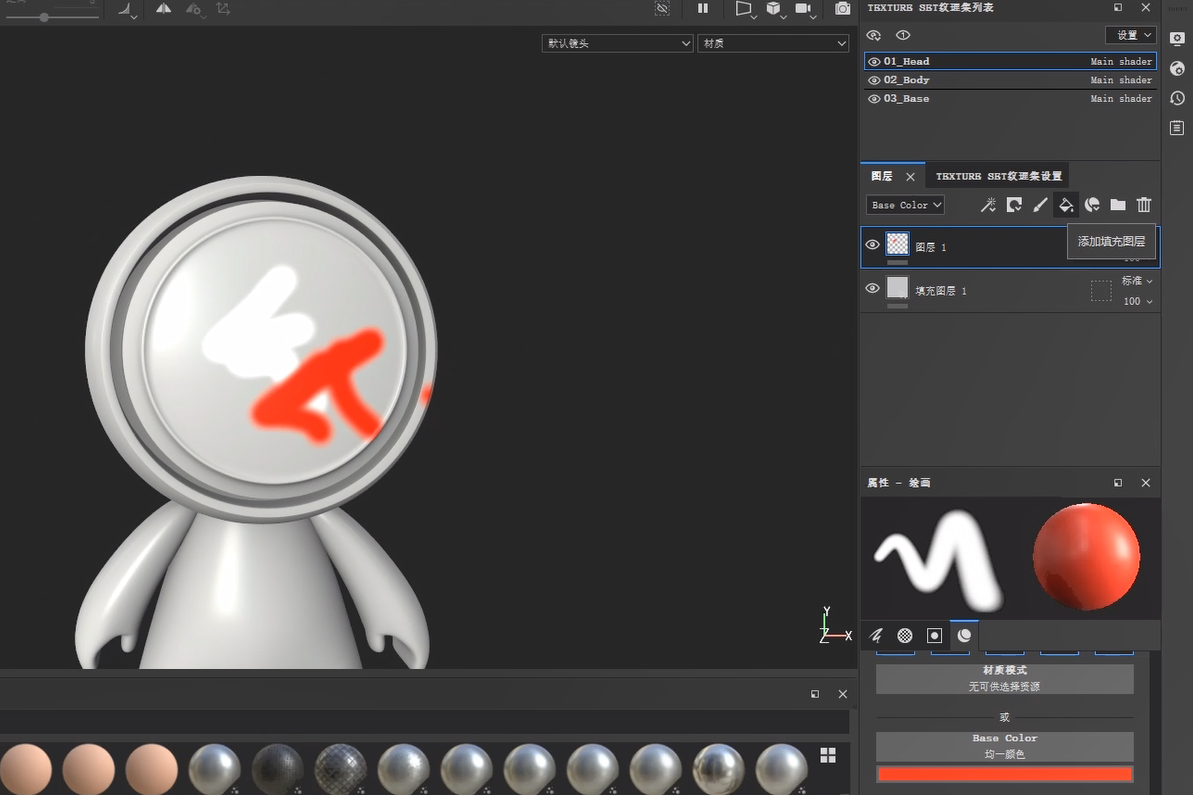Open the history panel clock icon

point(1177,98)
